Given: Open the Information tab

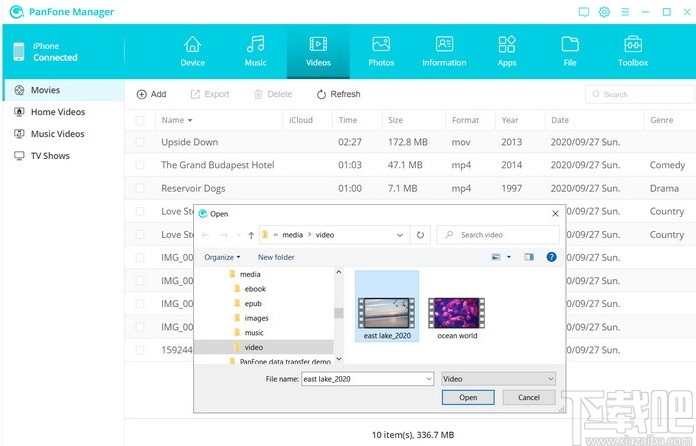Looking at the screenshot, I should [444, 51].
